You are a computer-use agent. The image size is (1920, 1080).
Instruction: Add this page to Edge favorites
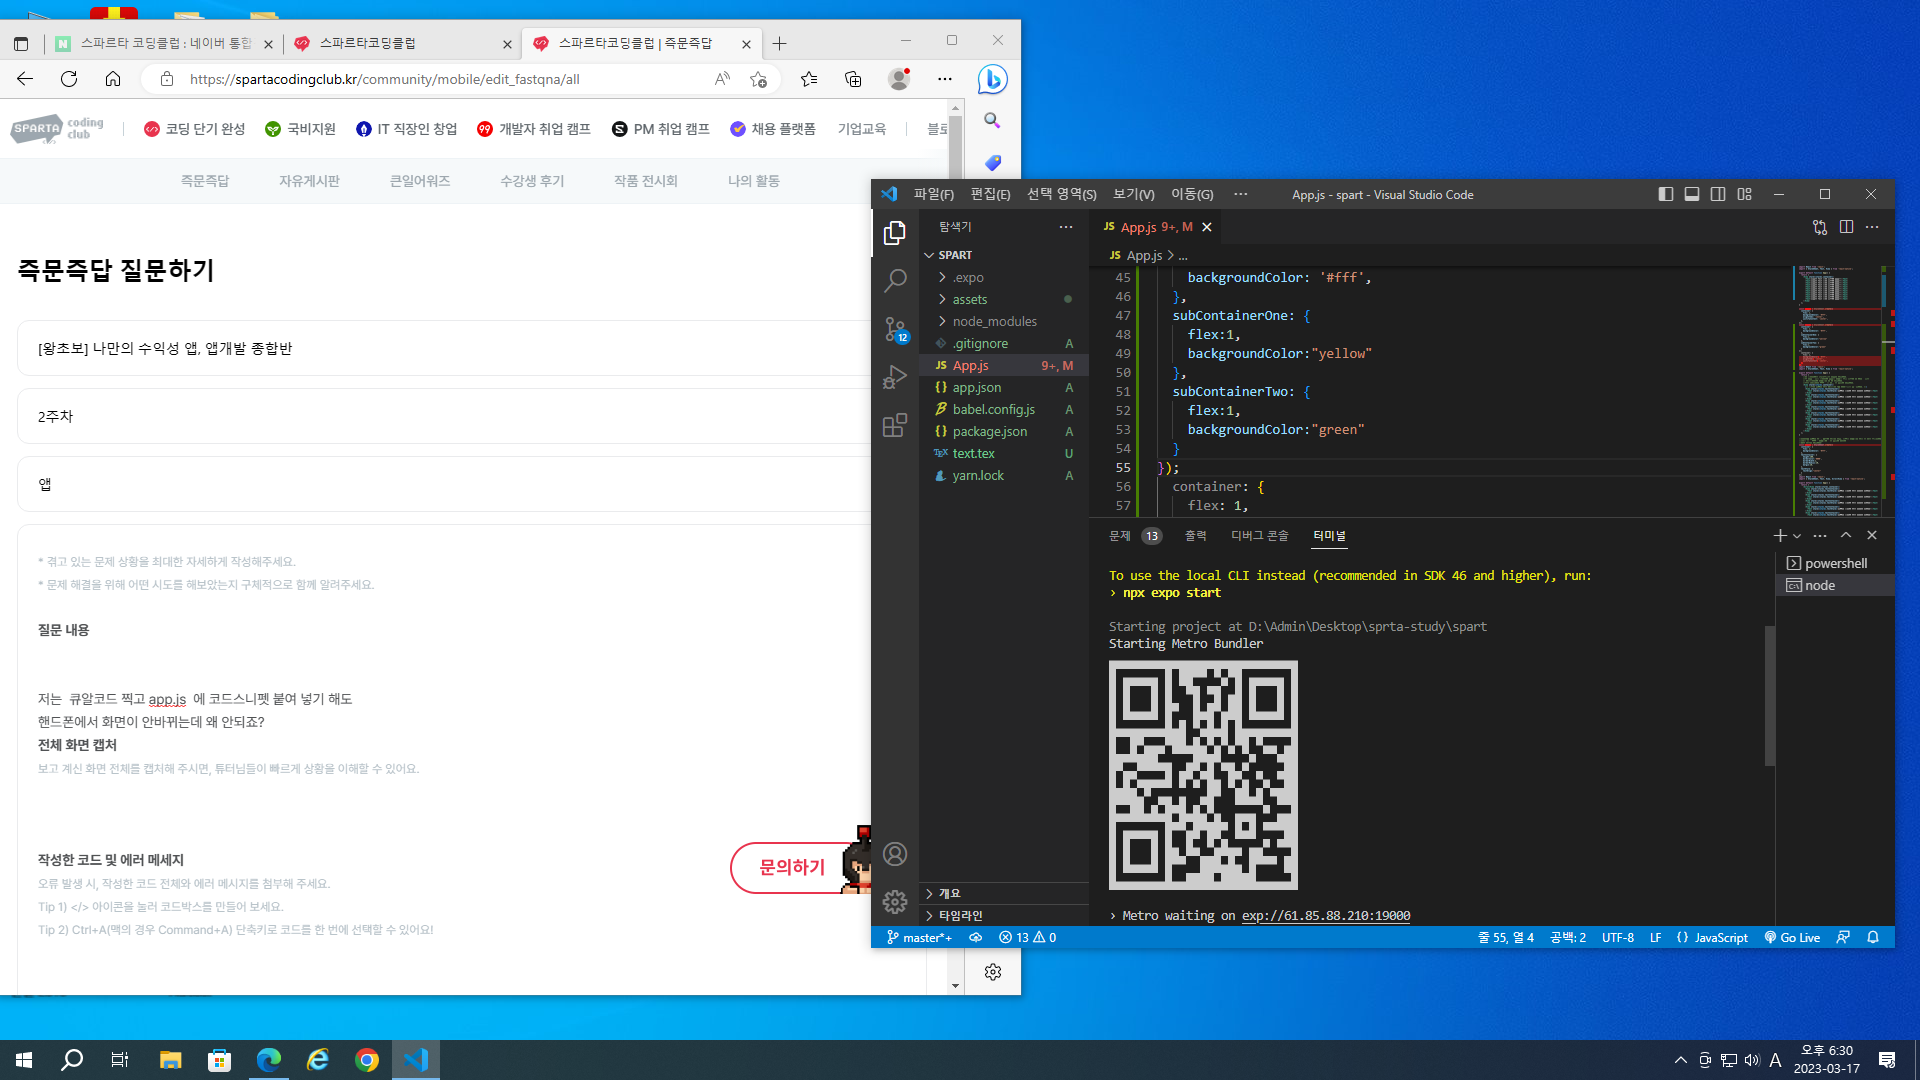pos(758,79)
